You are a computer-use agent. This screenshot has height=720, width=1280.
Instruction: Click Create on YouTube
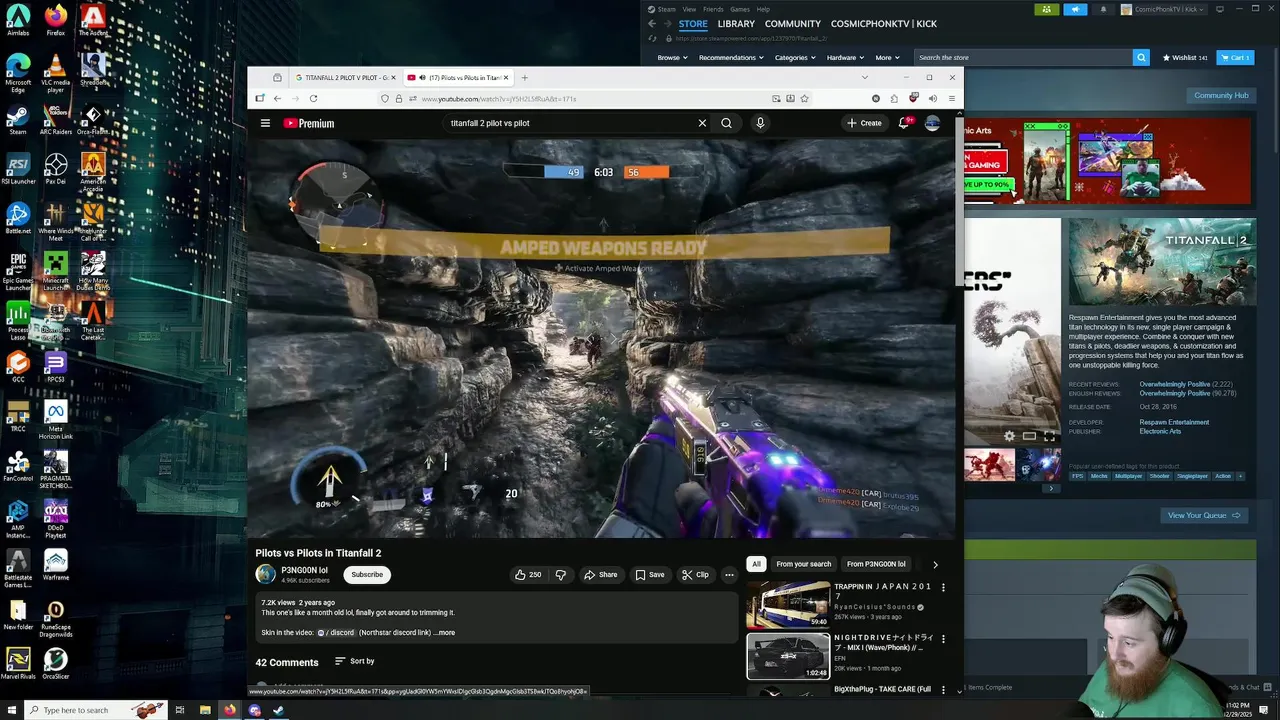click(864, 123)
